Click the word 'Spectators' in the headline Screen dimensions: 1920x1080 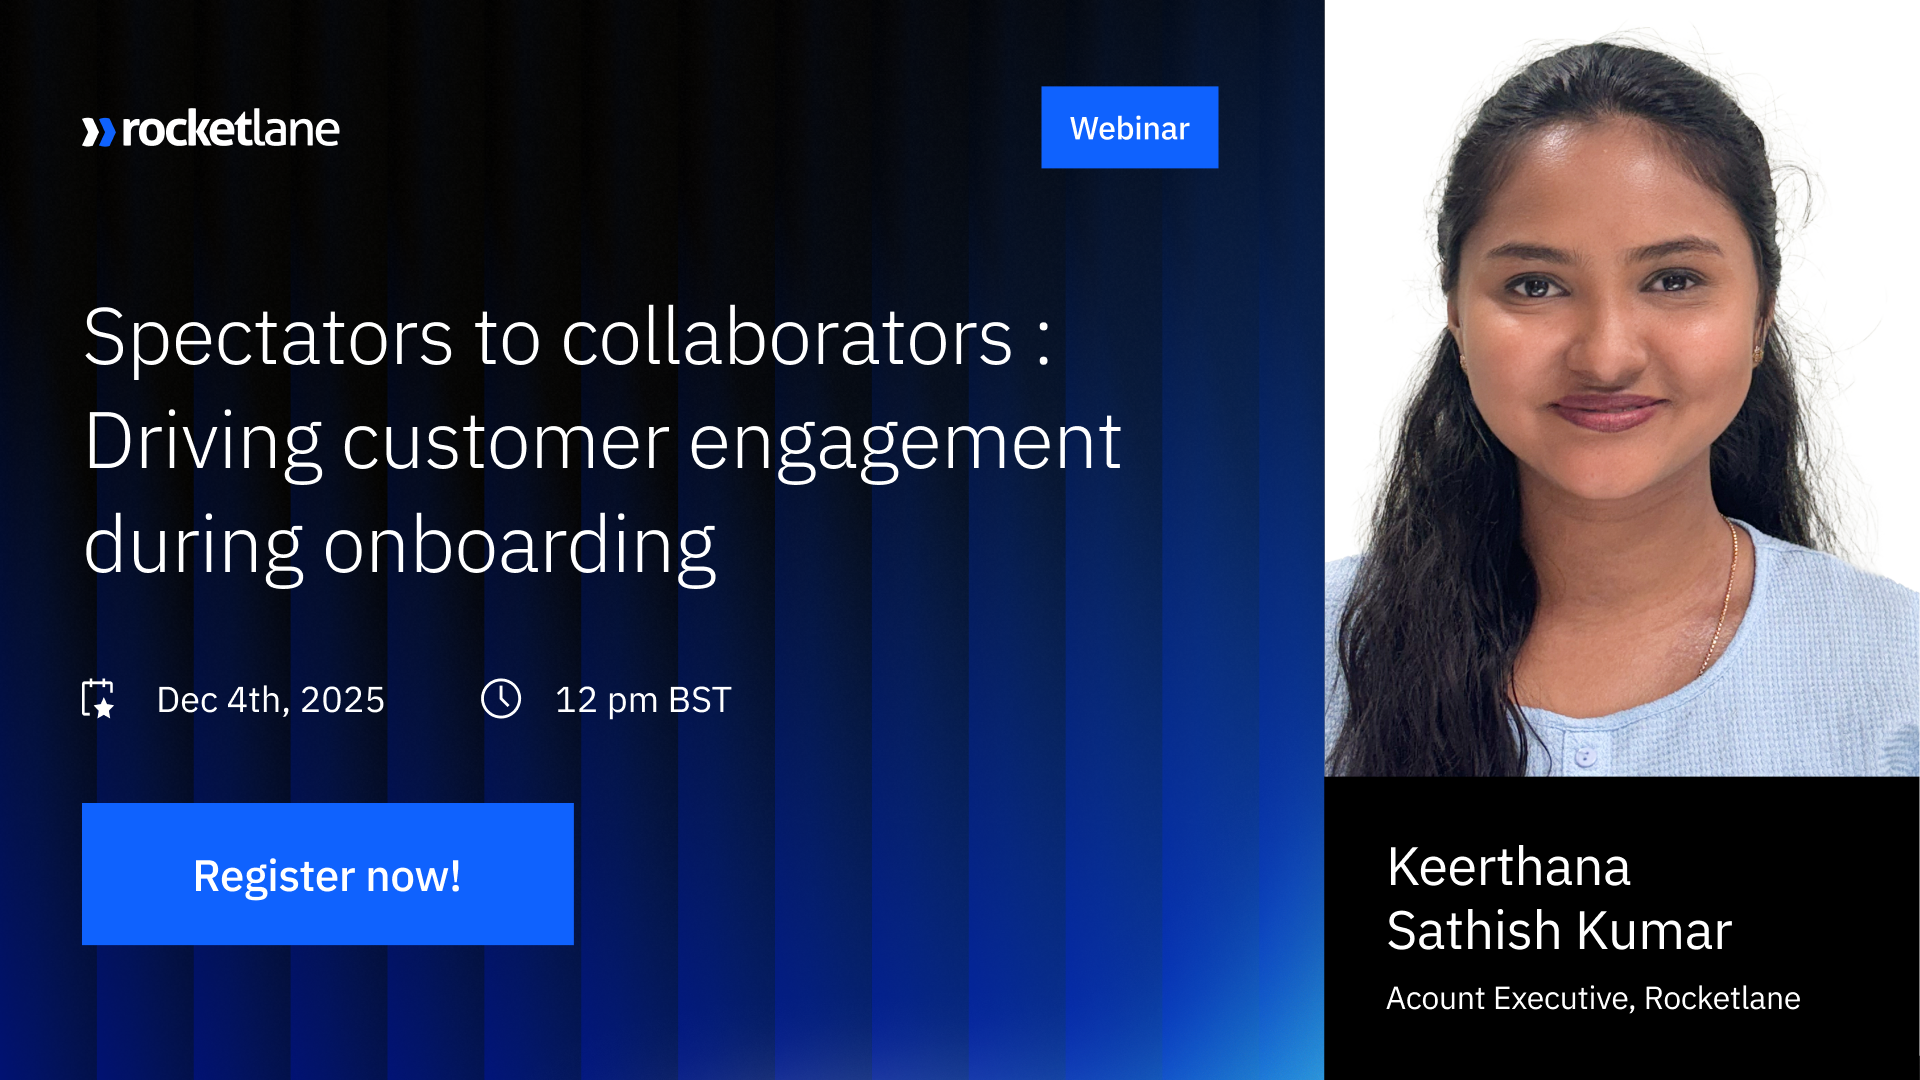click(268, 338)
